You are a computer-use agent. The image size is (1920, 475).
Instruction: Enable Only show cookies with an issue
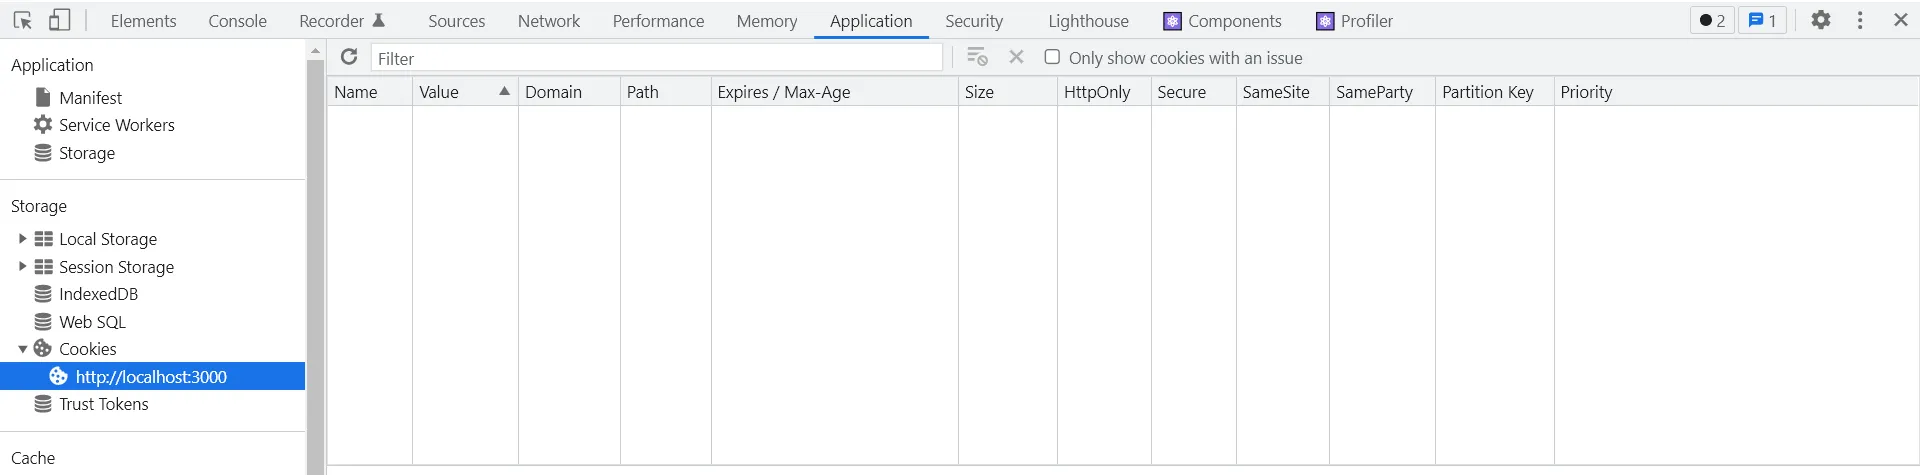pos(1052,57)
